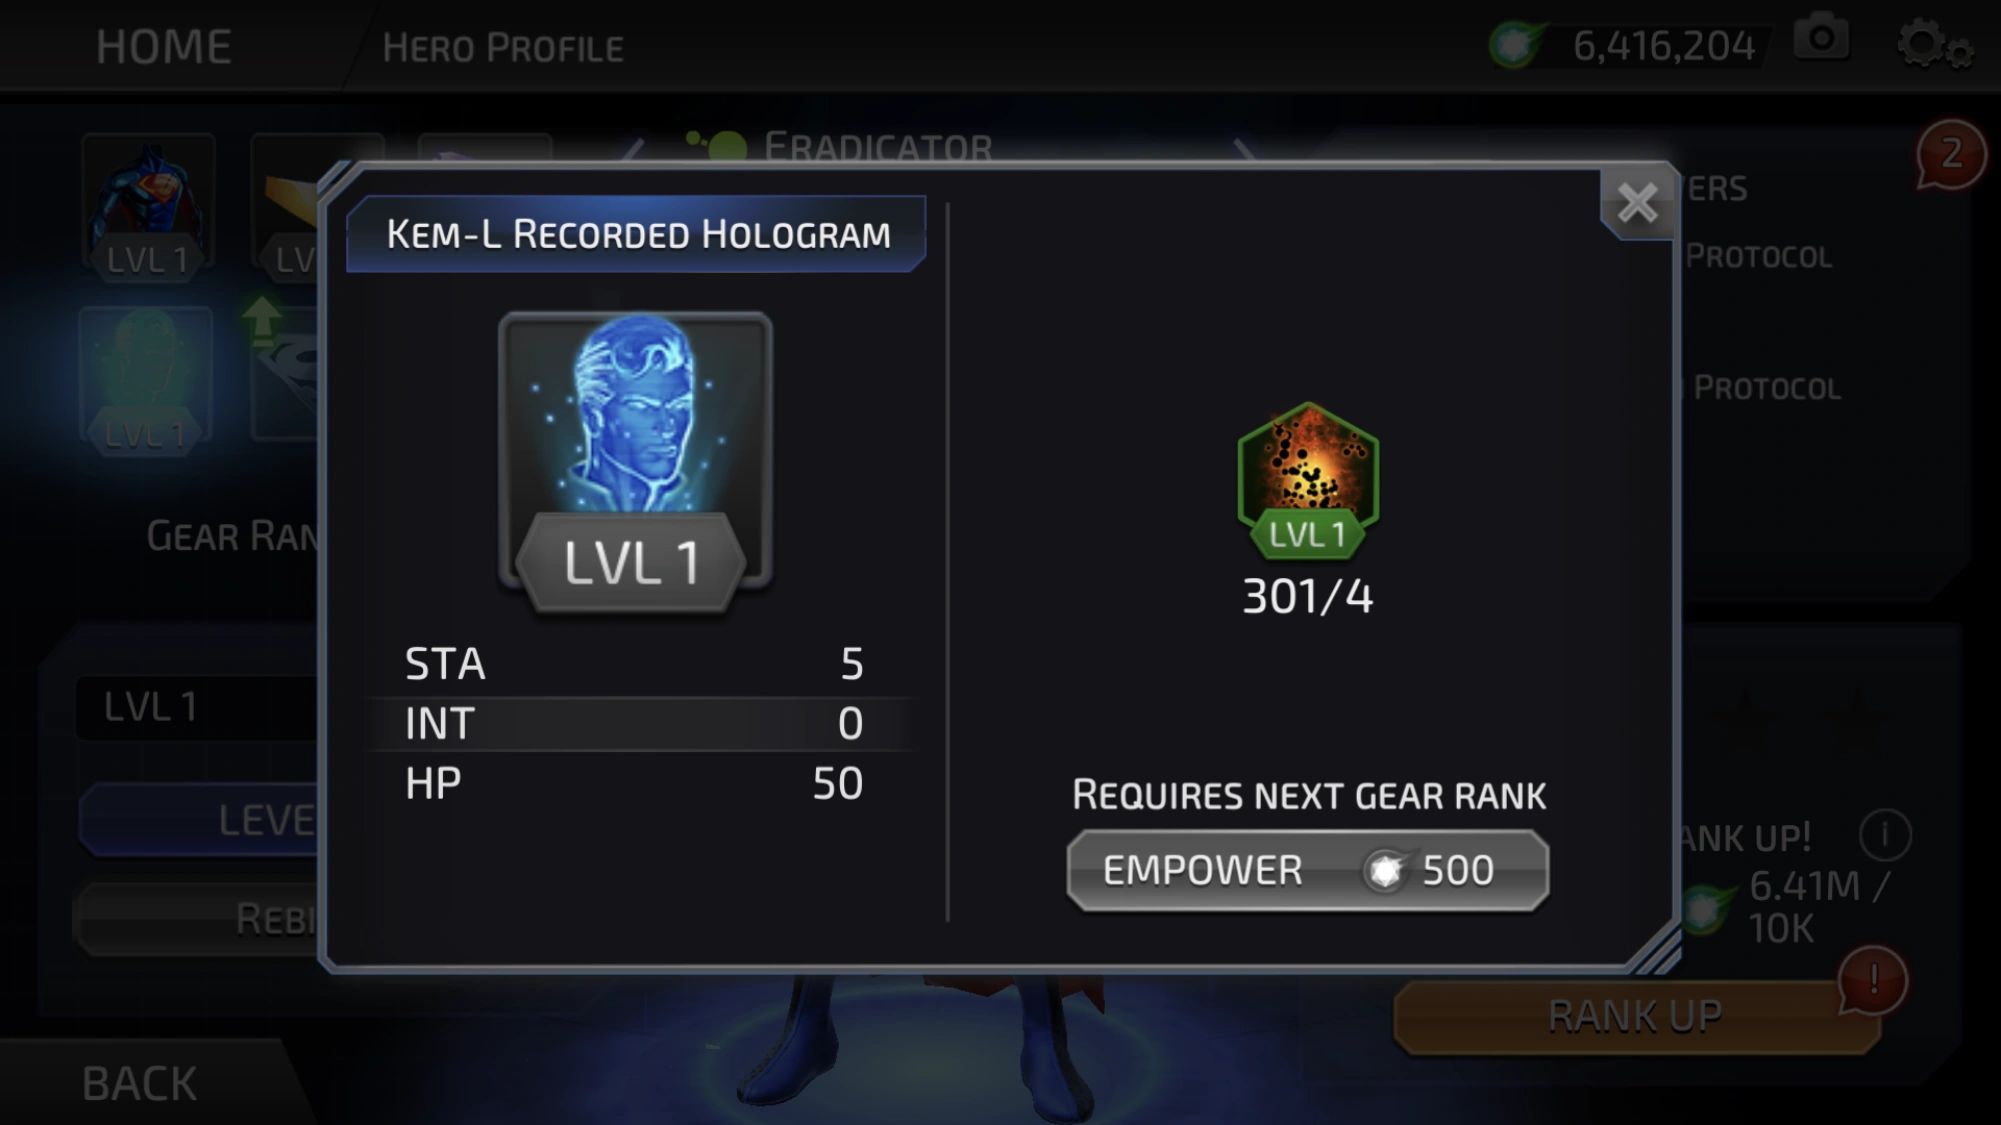Image resolution: width=2001 pixels, height=1125 pixels.
Task: Open chat bubble with 2 notifications
Action: click(x=1950, y=155)
